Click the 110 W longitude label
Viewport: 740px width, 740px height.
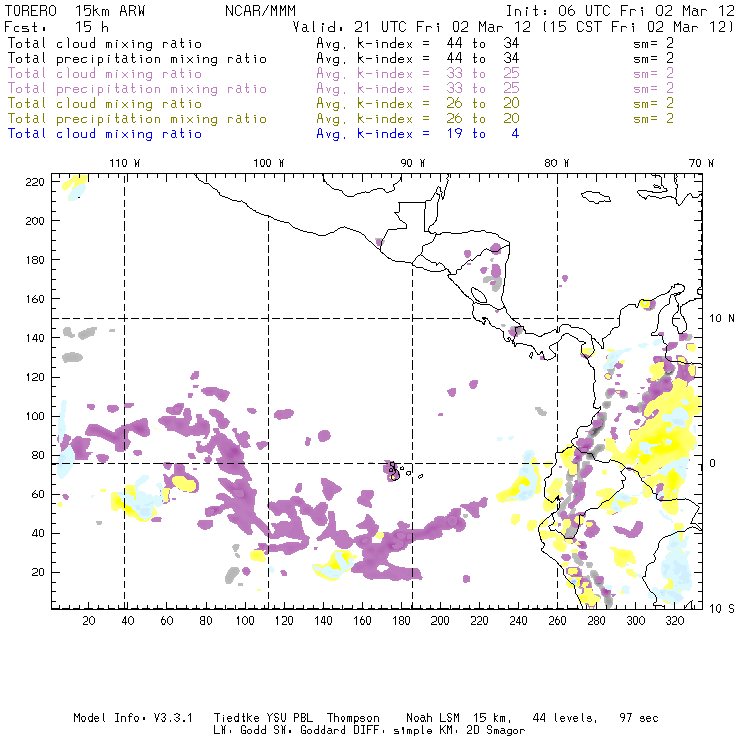click(x=124, y=163)
